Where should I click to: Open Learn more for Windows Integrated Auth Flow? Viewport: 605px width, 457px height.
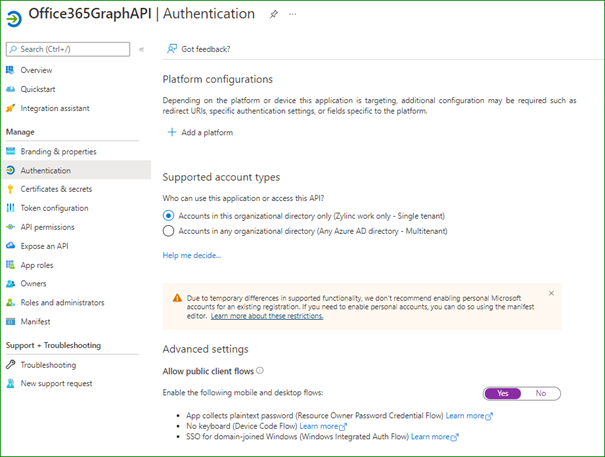(x=434, y=437)
